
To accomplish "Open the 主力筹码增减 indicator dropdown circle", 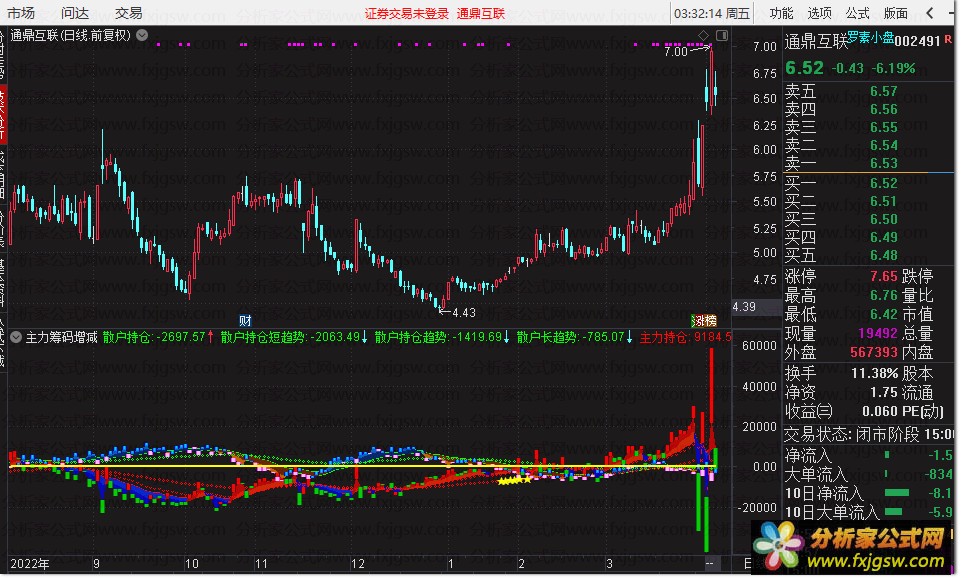I will (x=16, y=337).
